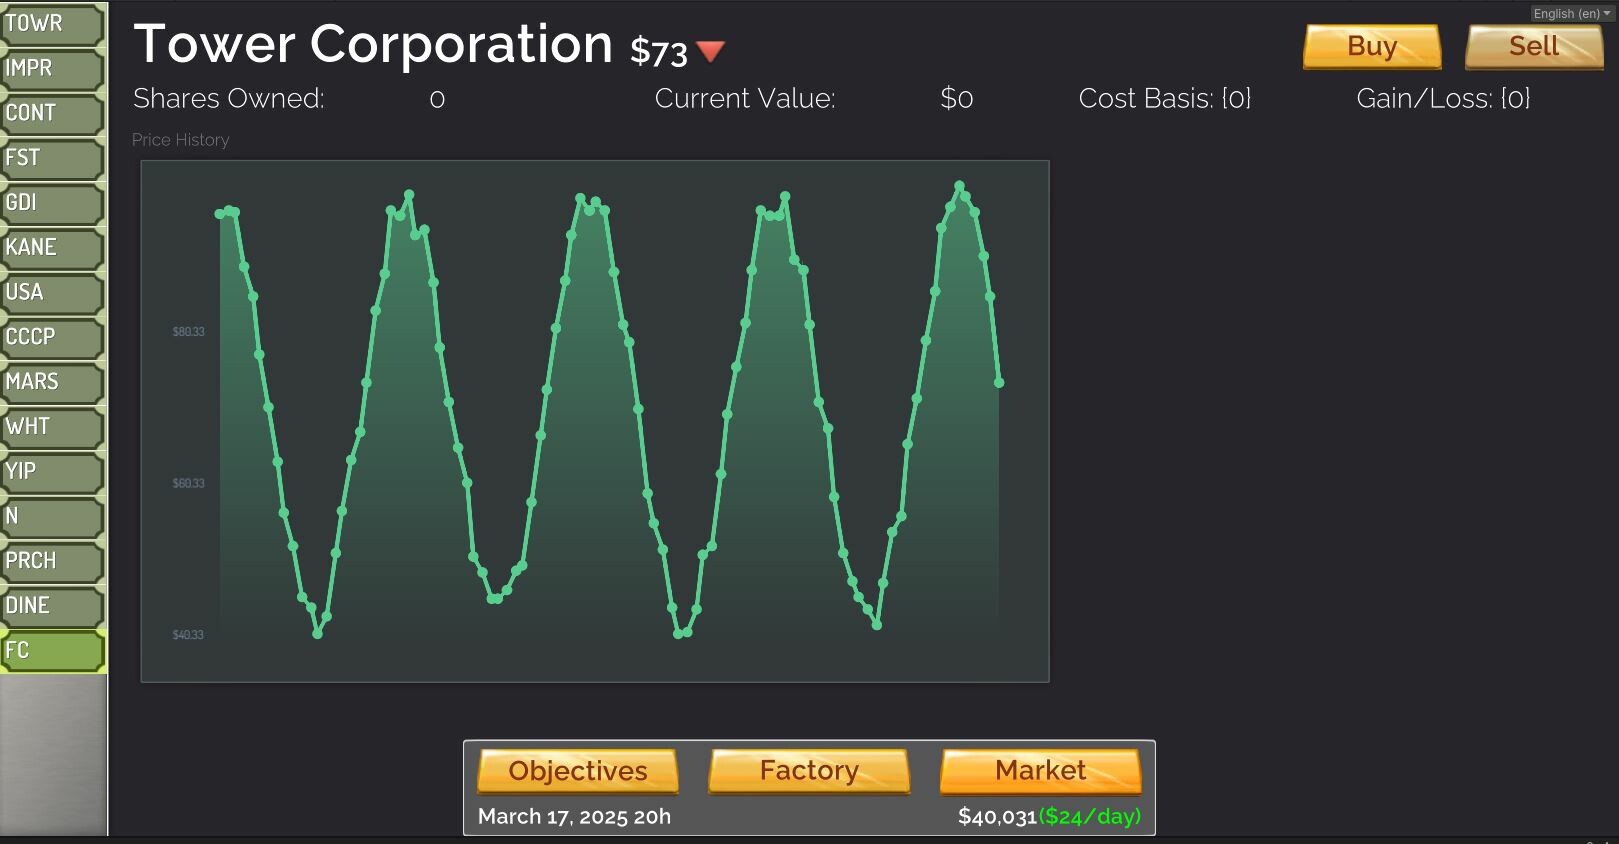Switch to GDI stock view
1619x844 pixels.
pyautogui.click(x=52, y=203)
